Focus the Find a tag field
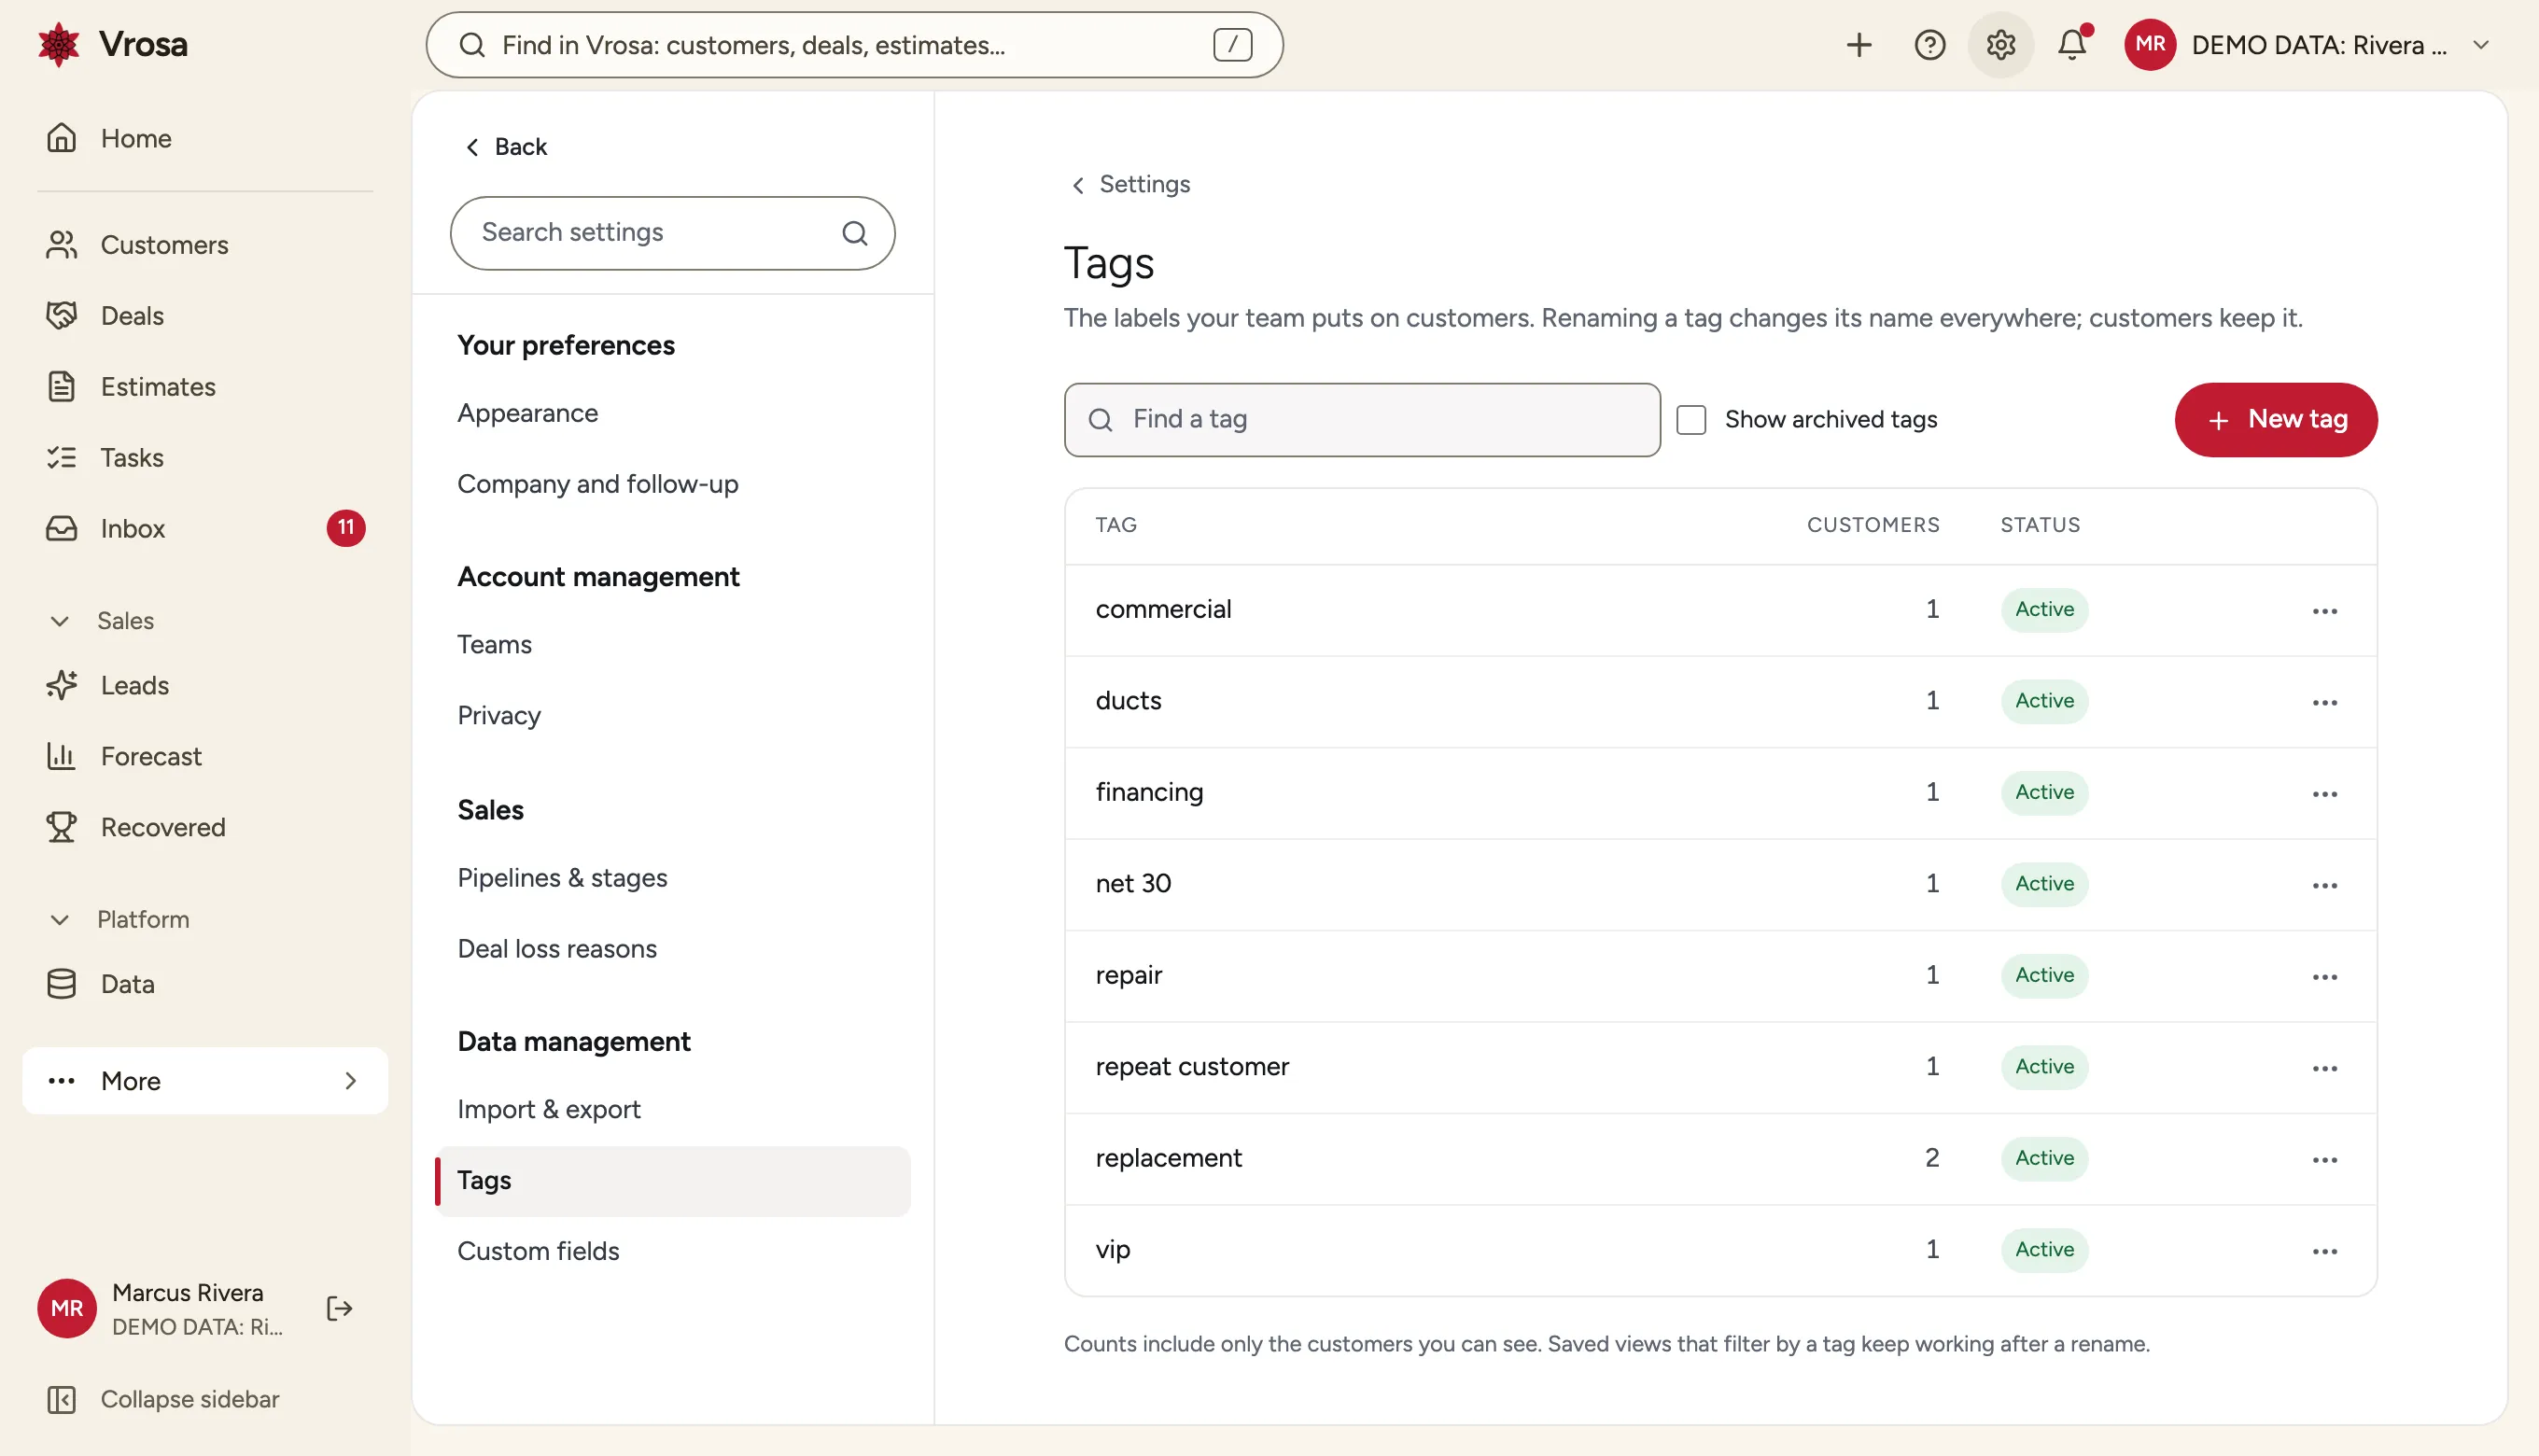Image resolution: width=2539 pixels, height=1456 pixels. [1362, 420]
